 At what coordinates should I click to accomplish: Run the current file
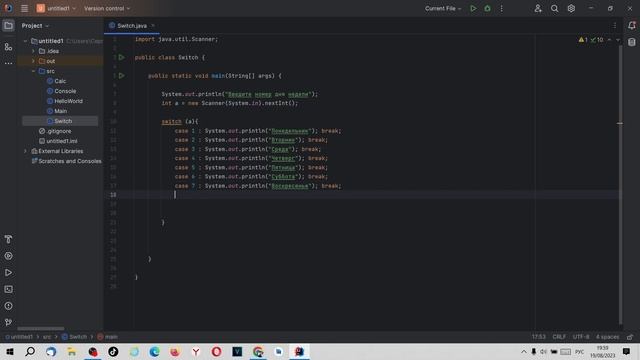[x=473, y=8]
